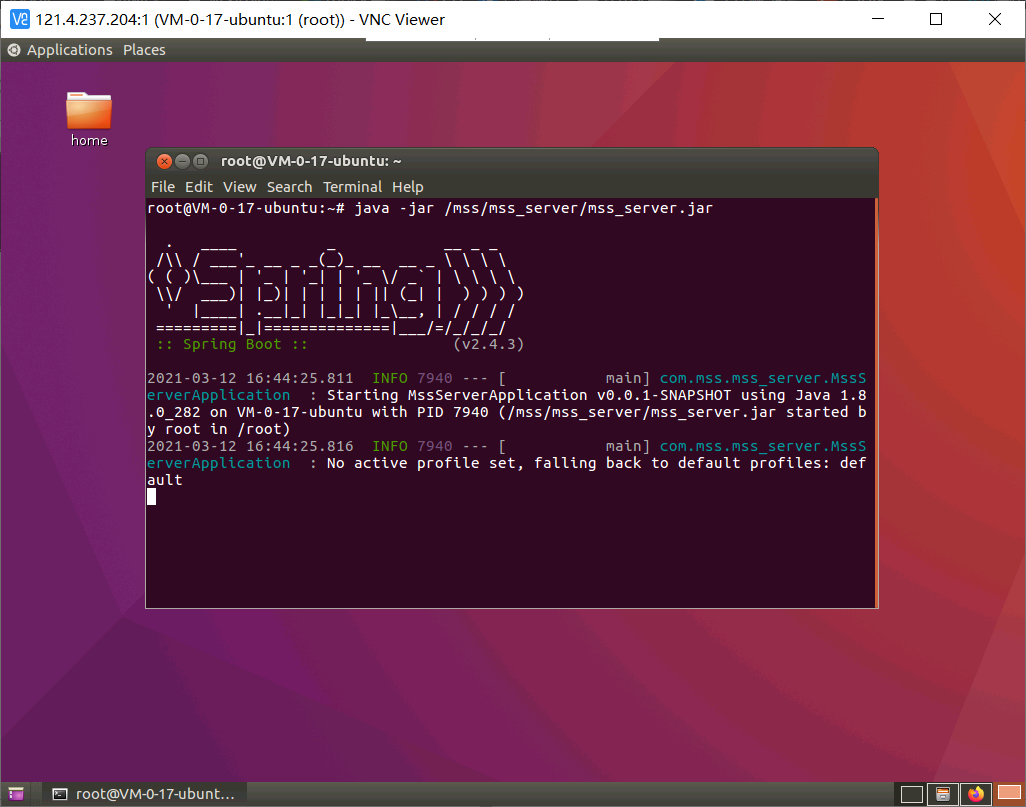Click the show desktop icon in bottom panel
Screen dimensions: 1026x807
[16, 794]
